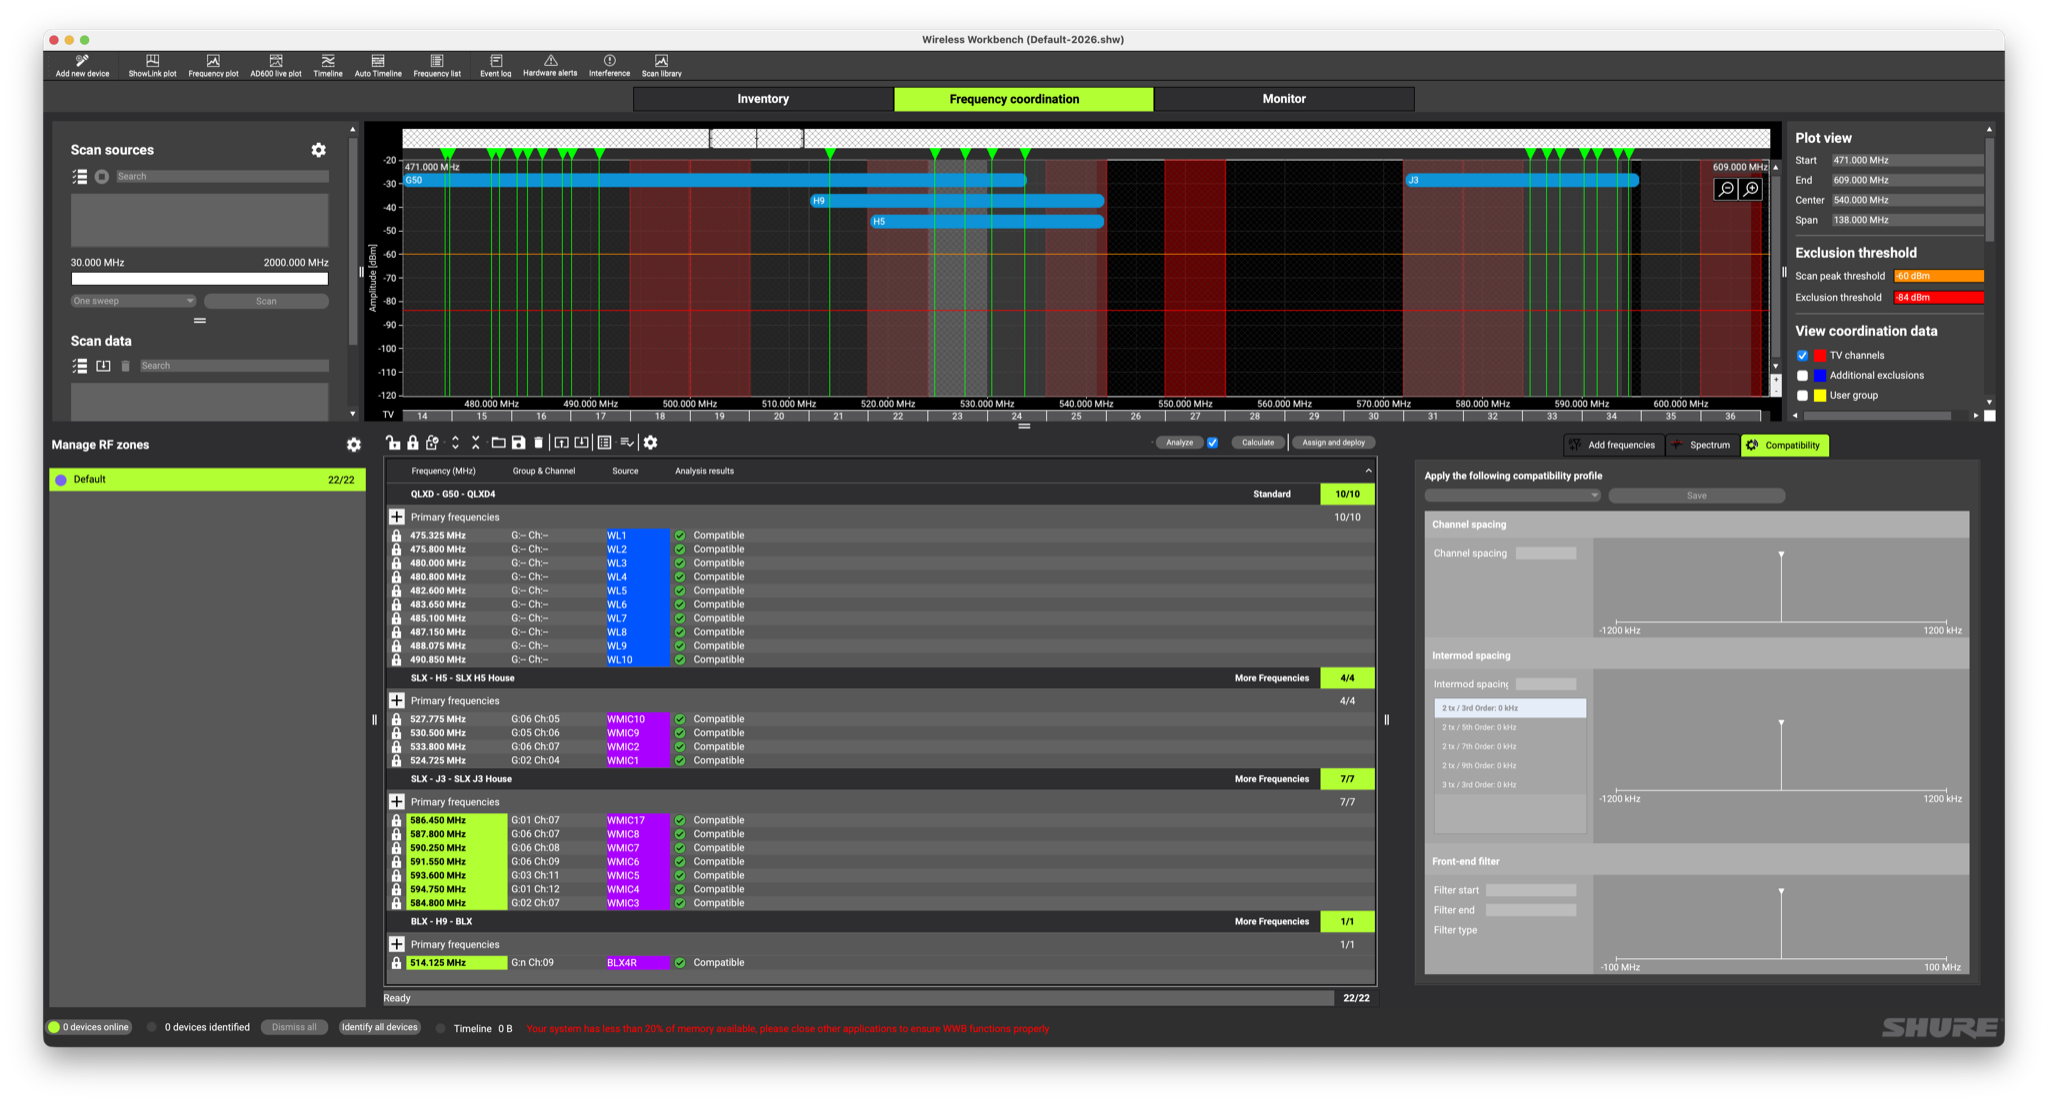Image resolution: width=2048 pixels, height=1104 pixels.
Task: Switch to the Inventory tab
Action: [763, 99]
